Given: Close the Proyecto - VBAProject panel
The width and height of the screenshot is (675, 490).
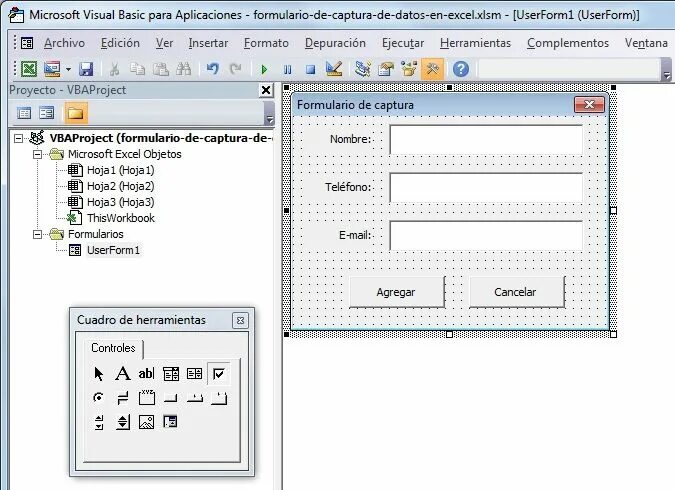Looking at the screenshot, I should click(266, 90).
